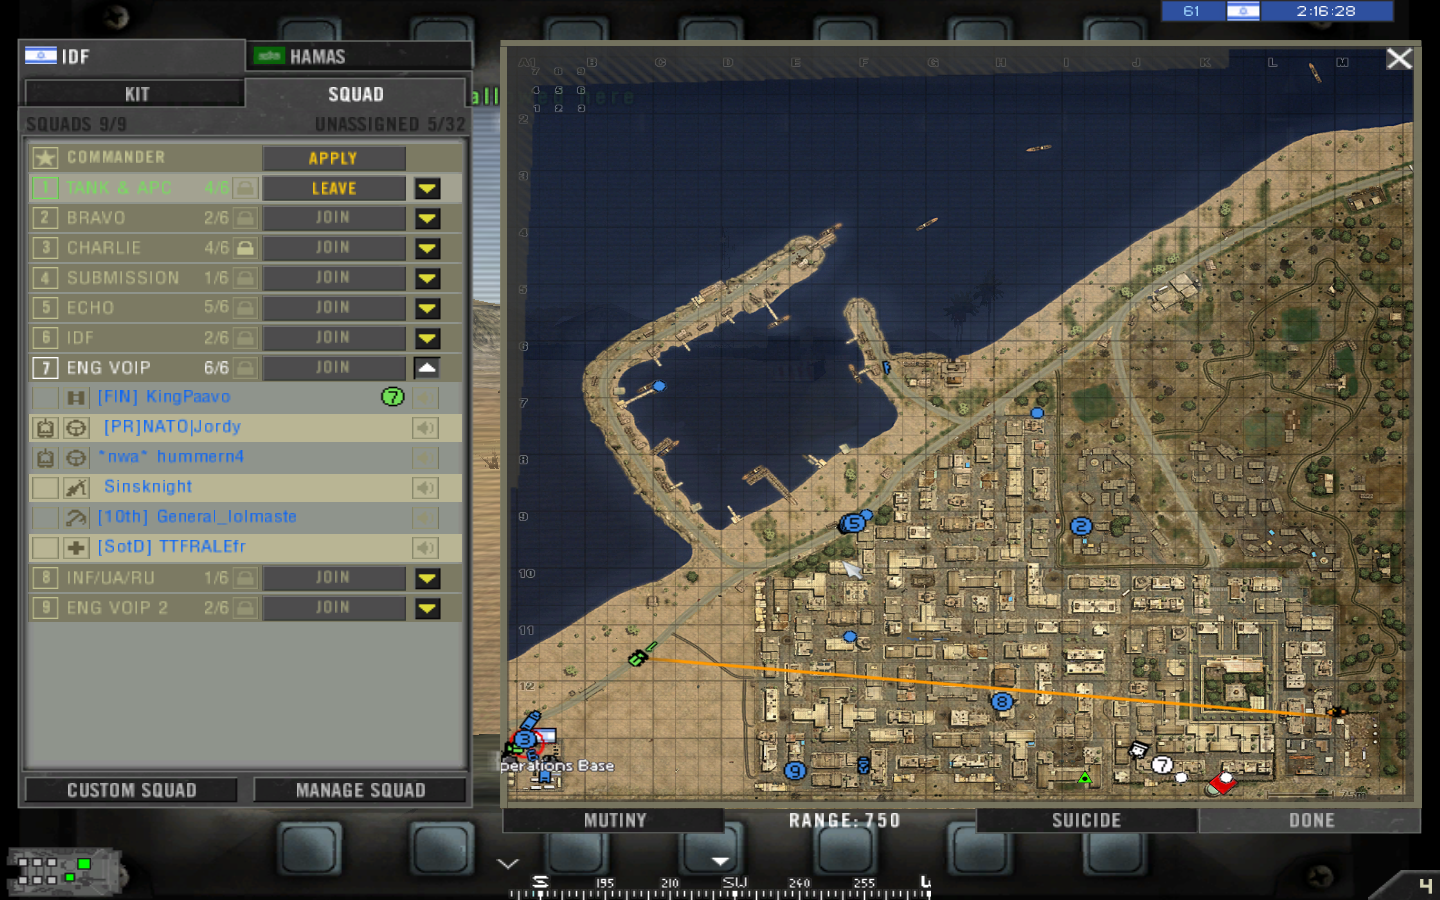
Task: Mute [PR]NATO|Jordy with the speaker icon
Action: 426,428
